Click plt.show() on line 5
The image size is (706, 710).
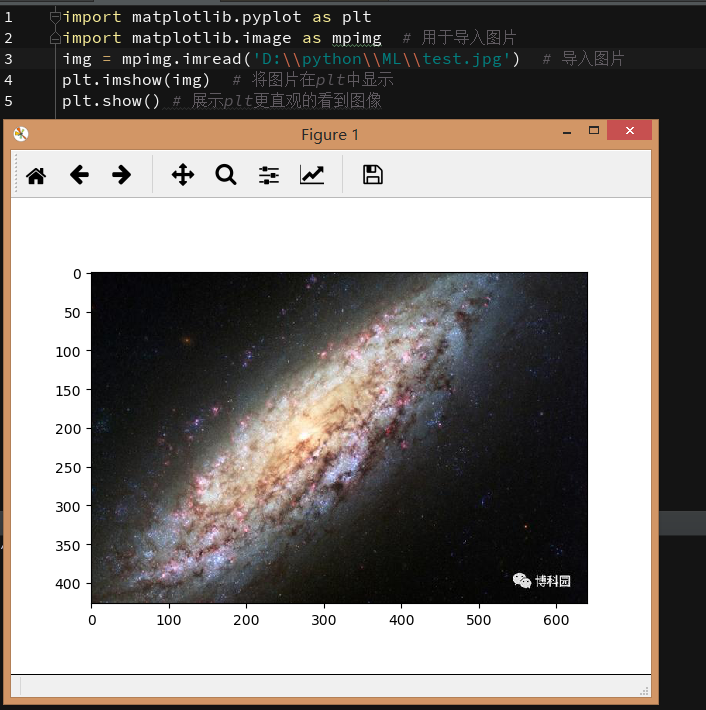coord(111,101)
